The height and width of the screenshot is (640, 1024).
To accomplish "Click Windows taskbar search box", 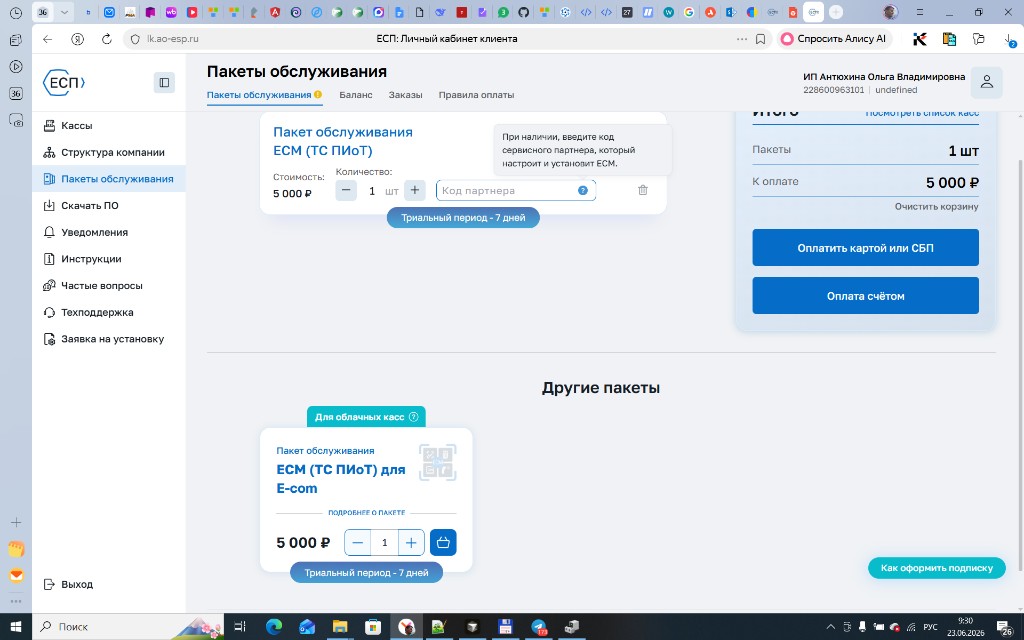I will click(128, 627).
